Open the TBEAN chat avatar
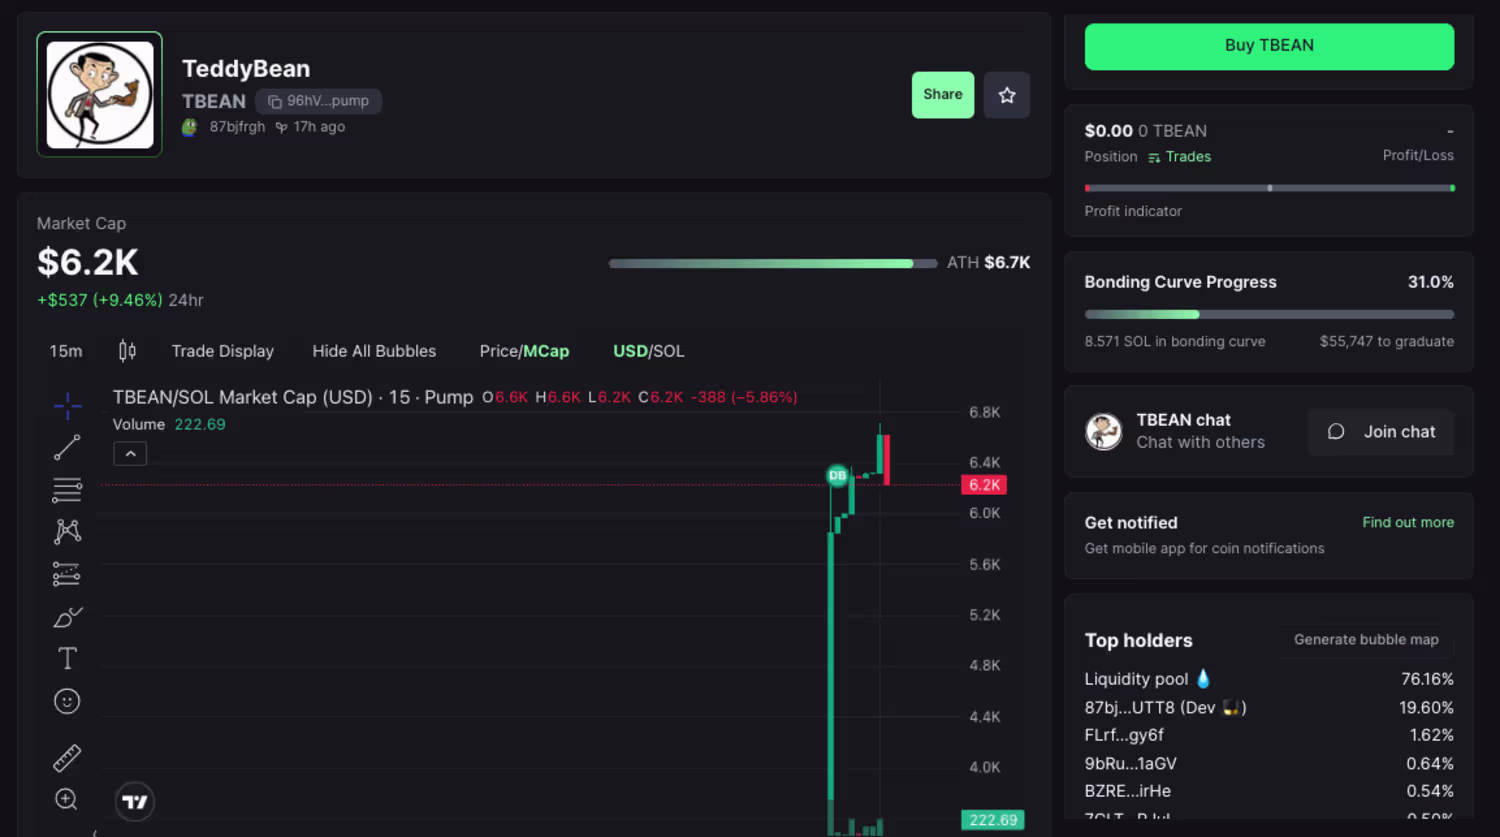Screen dimensions: 1500x837 [1104, 432]
